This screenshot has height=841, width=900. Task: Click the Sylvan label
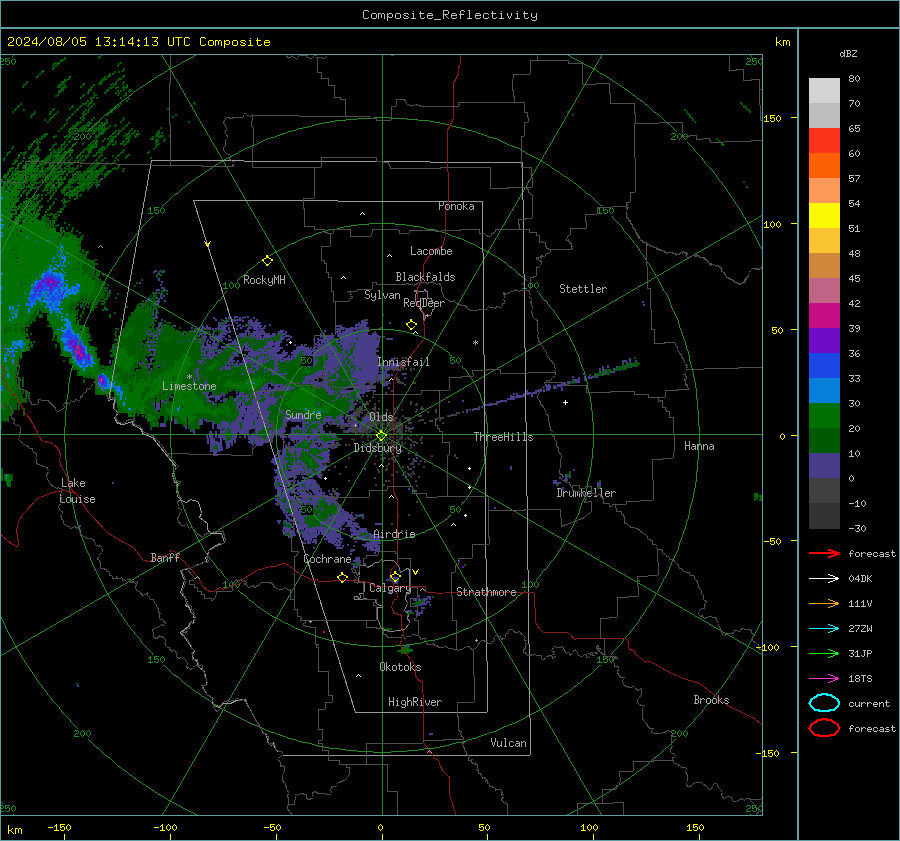point(382,295)
